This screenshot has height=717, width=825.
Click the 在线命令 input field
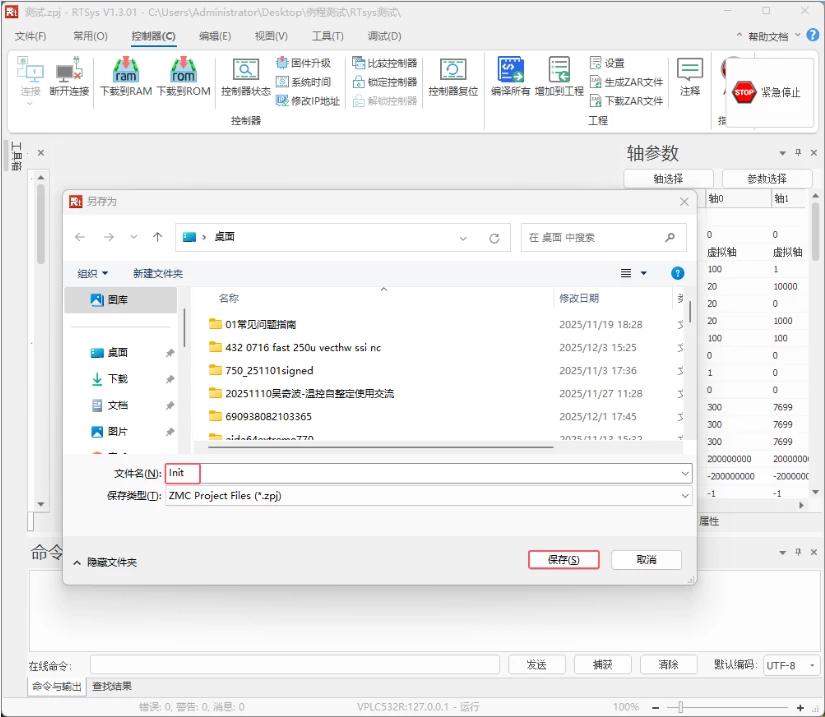(x=295, y=665)
